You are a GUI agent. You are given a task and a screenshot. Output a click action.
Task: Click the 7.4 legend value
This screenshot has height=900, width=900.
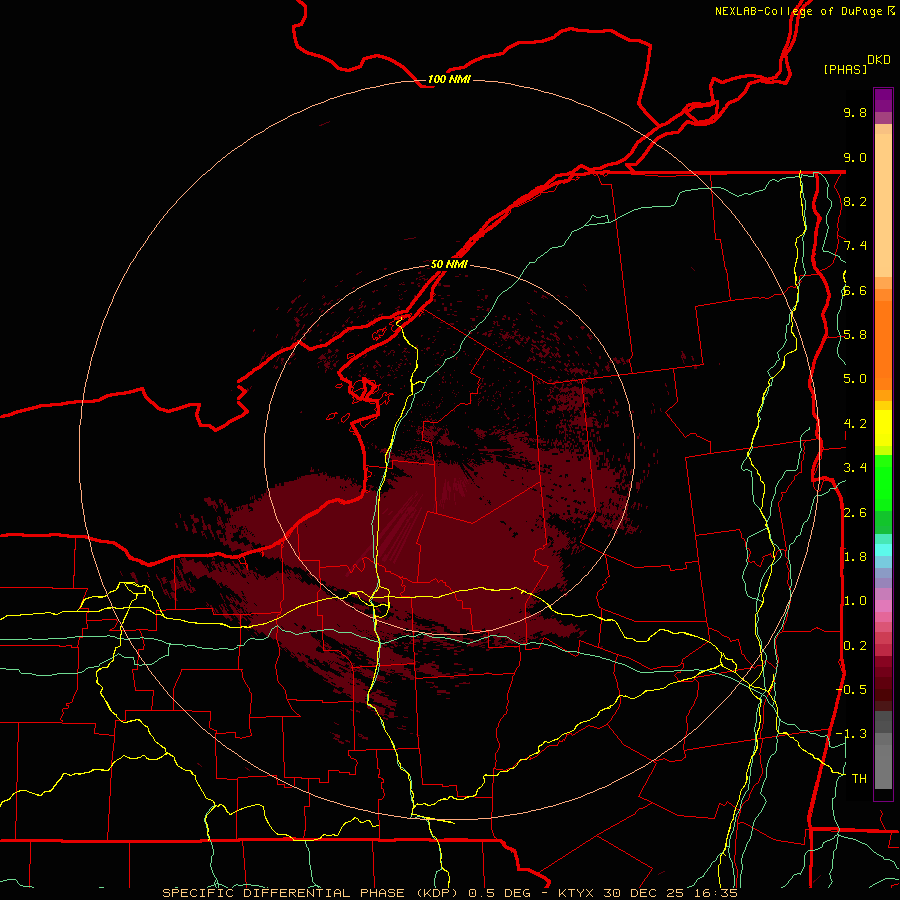click(x=855, y=246)
